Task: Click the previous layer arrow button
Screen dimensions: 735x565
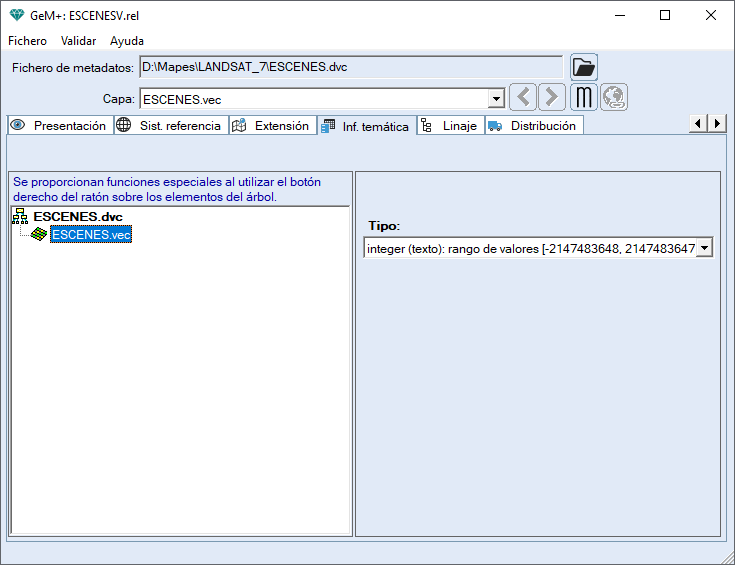Action: (523, 98)
